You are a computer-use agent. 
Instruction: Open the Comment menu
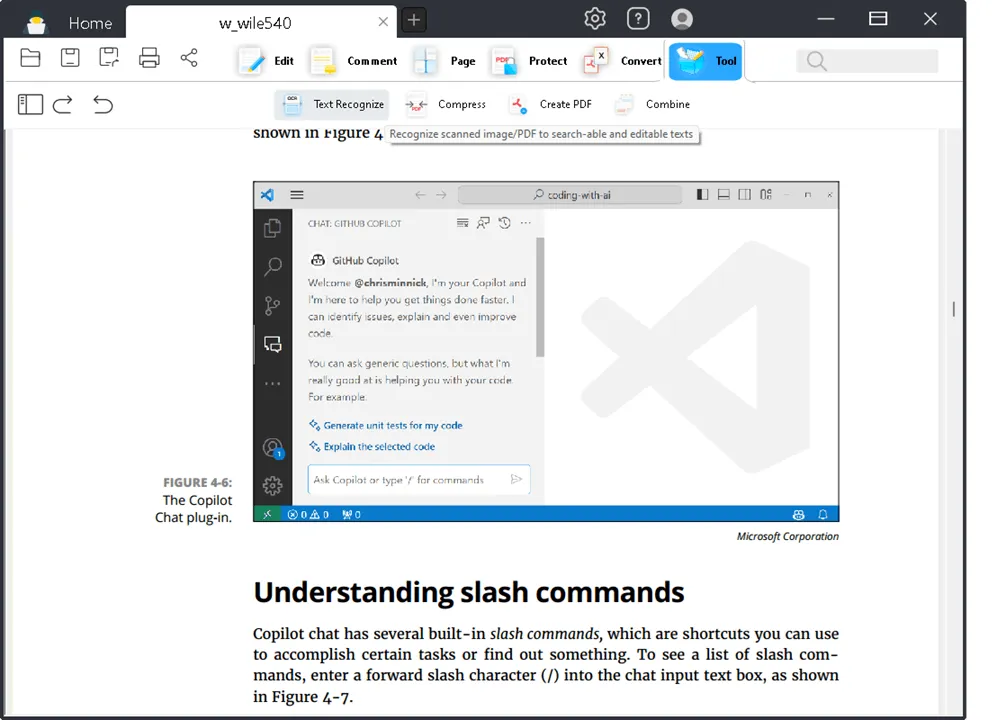354,61
